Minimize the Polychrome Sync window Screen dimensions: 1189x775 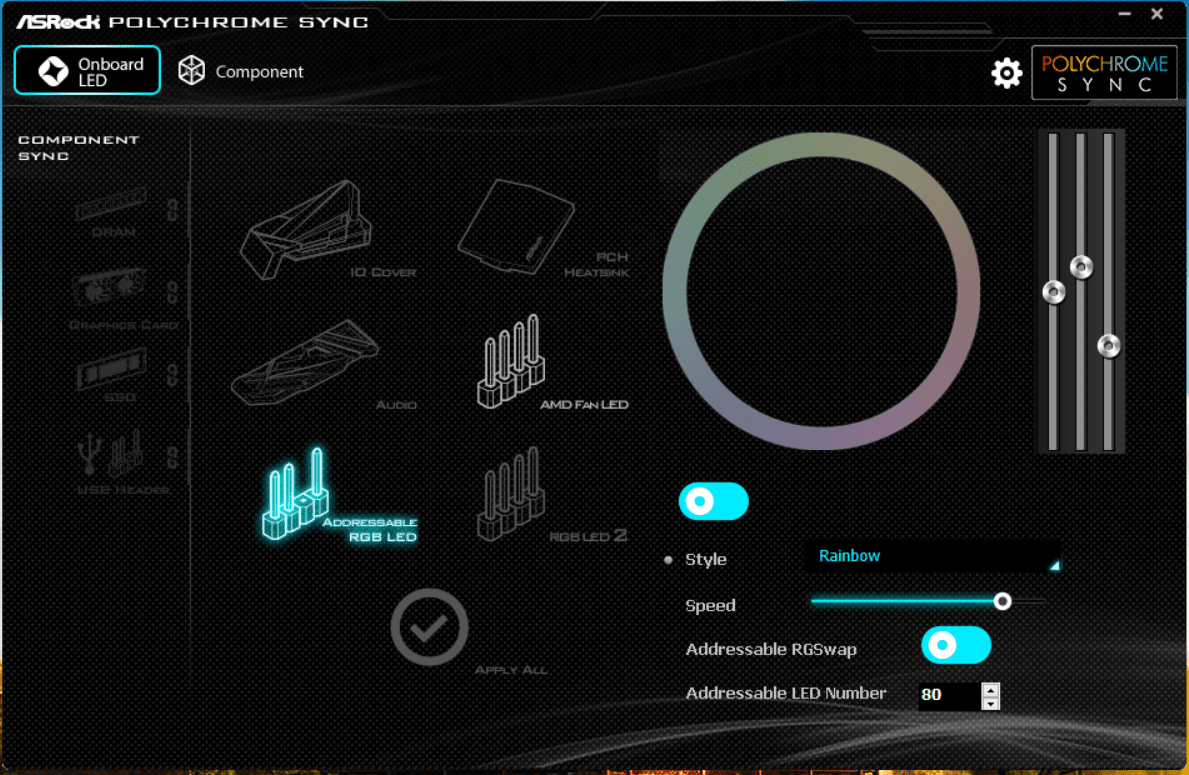pyautogui.click(x=1125, y=14)
